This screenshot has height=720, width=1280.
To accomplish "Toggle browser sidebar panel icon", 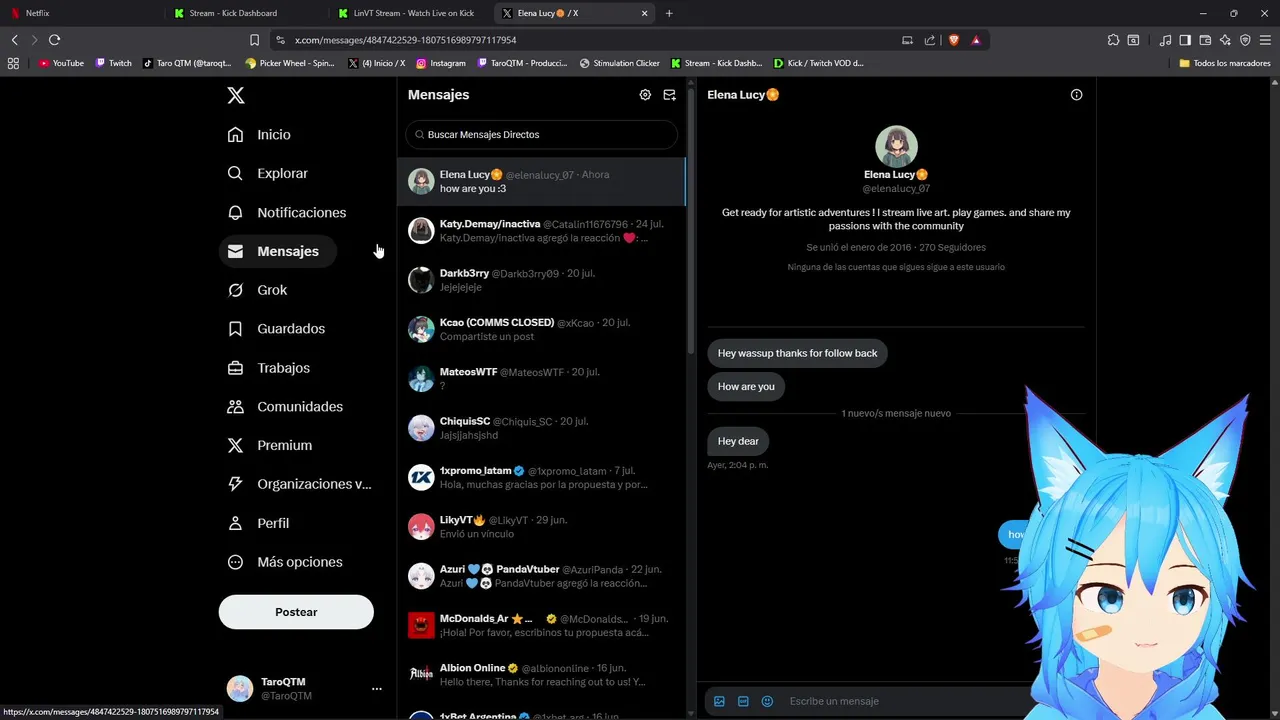I will pos(1185,40).
